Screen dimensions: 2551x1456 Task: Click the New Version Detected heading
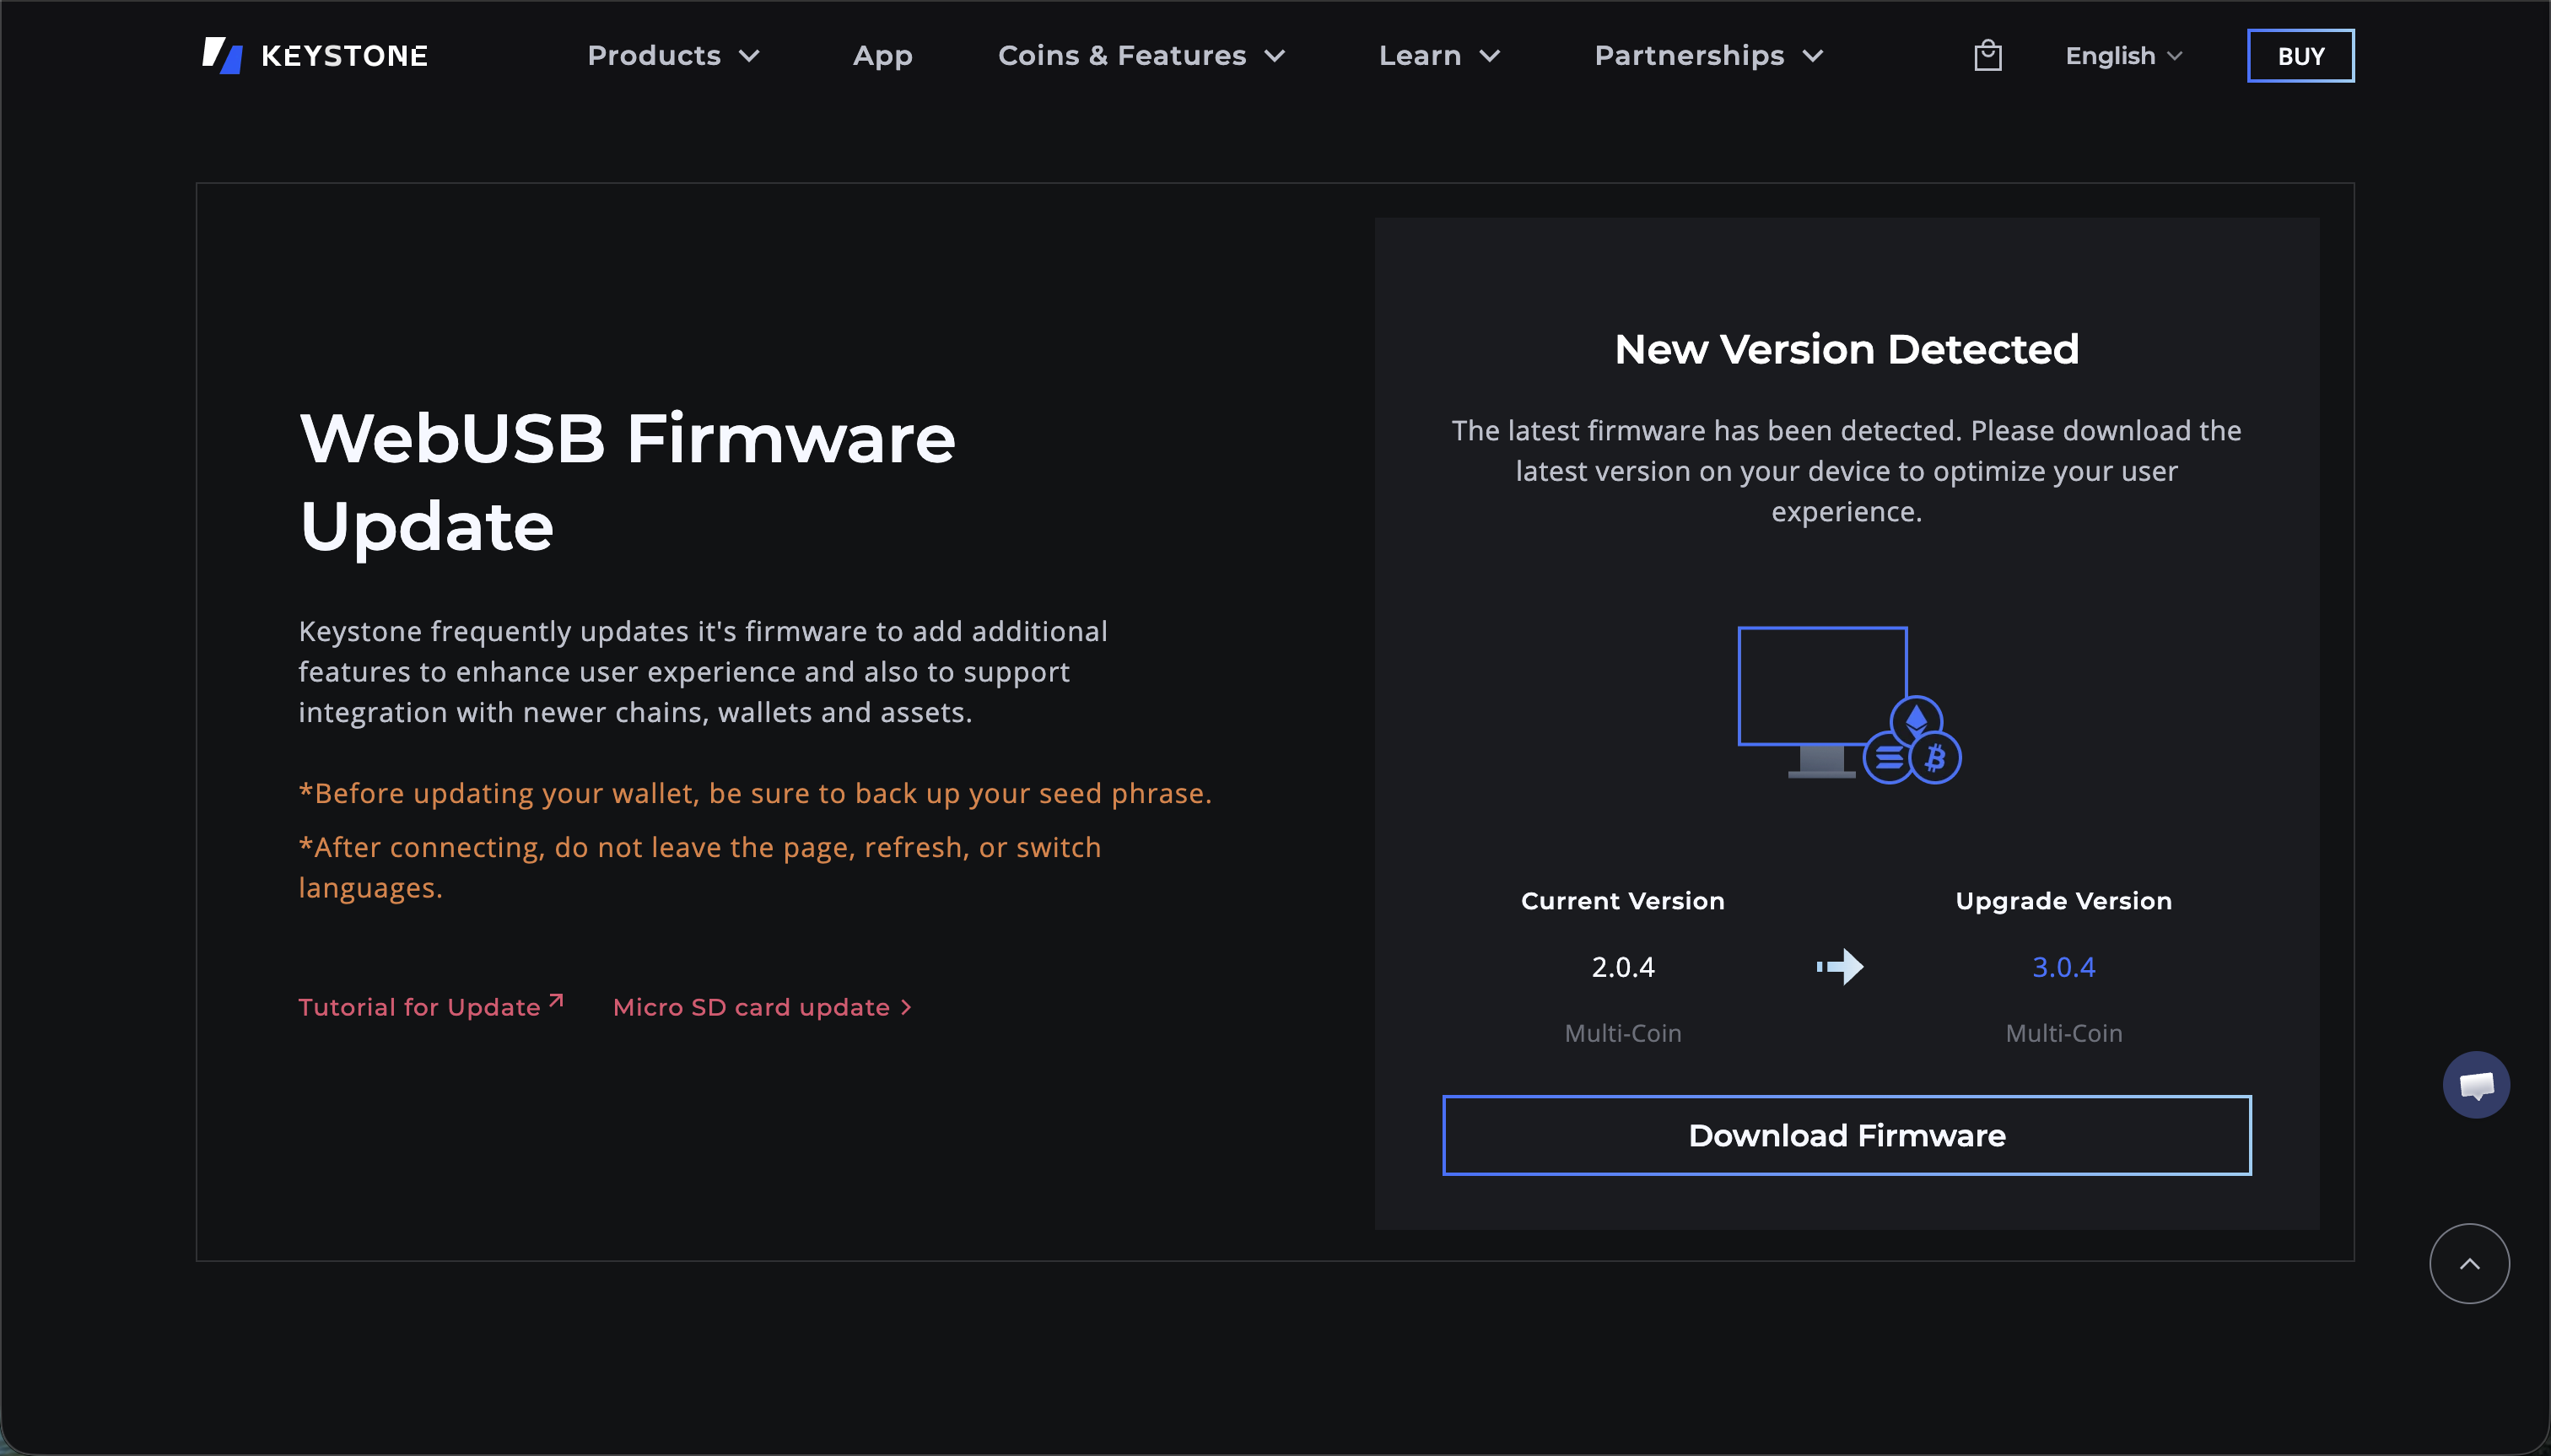click(1846, 349)
